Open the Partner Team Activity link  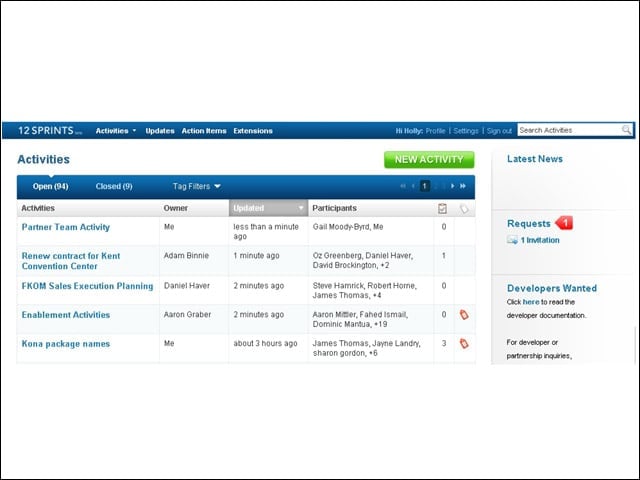click(x=66, y=227)
